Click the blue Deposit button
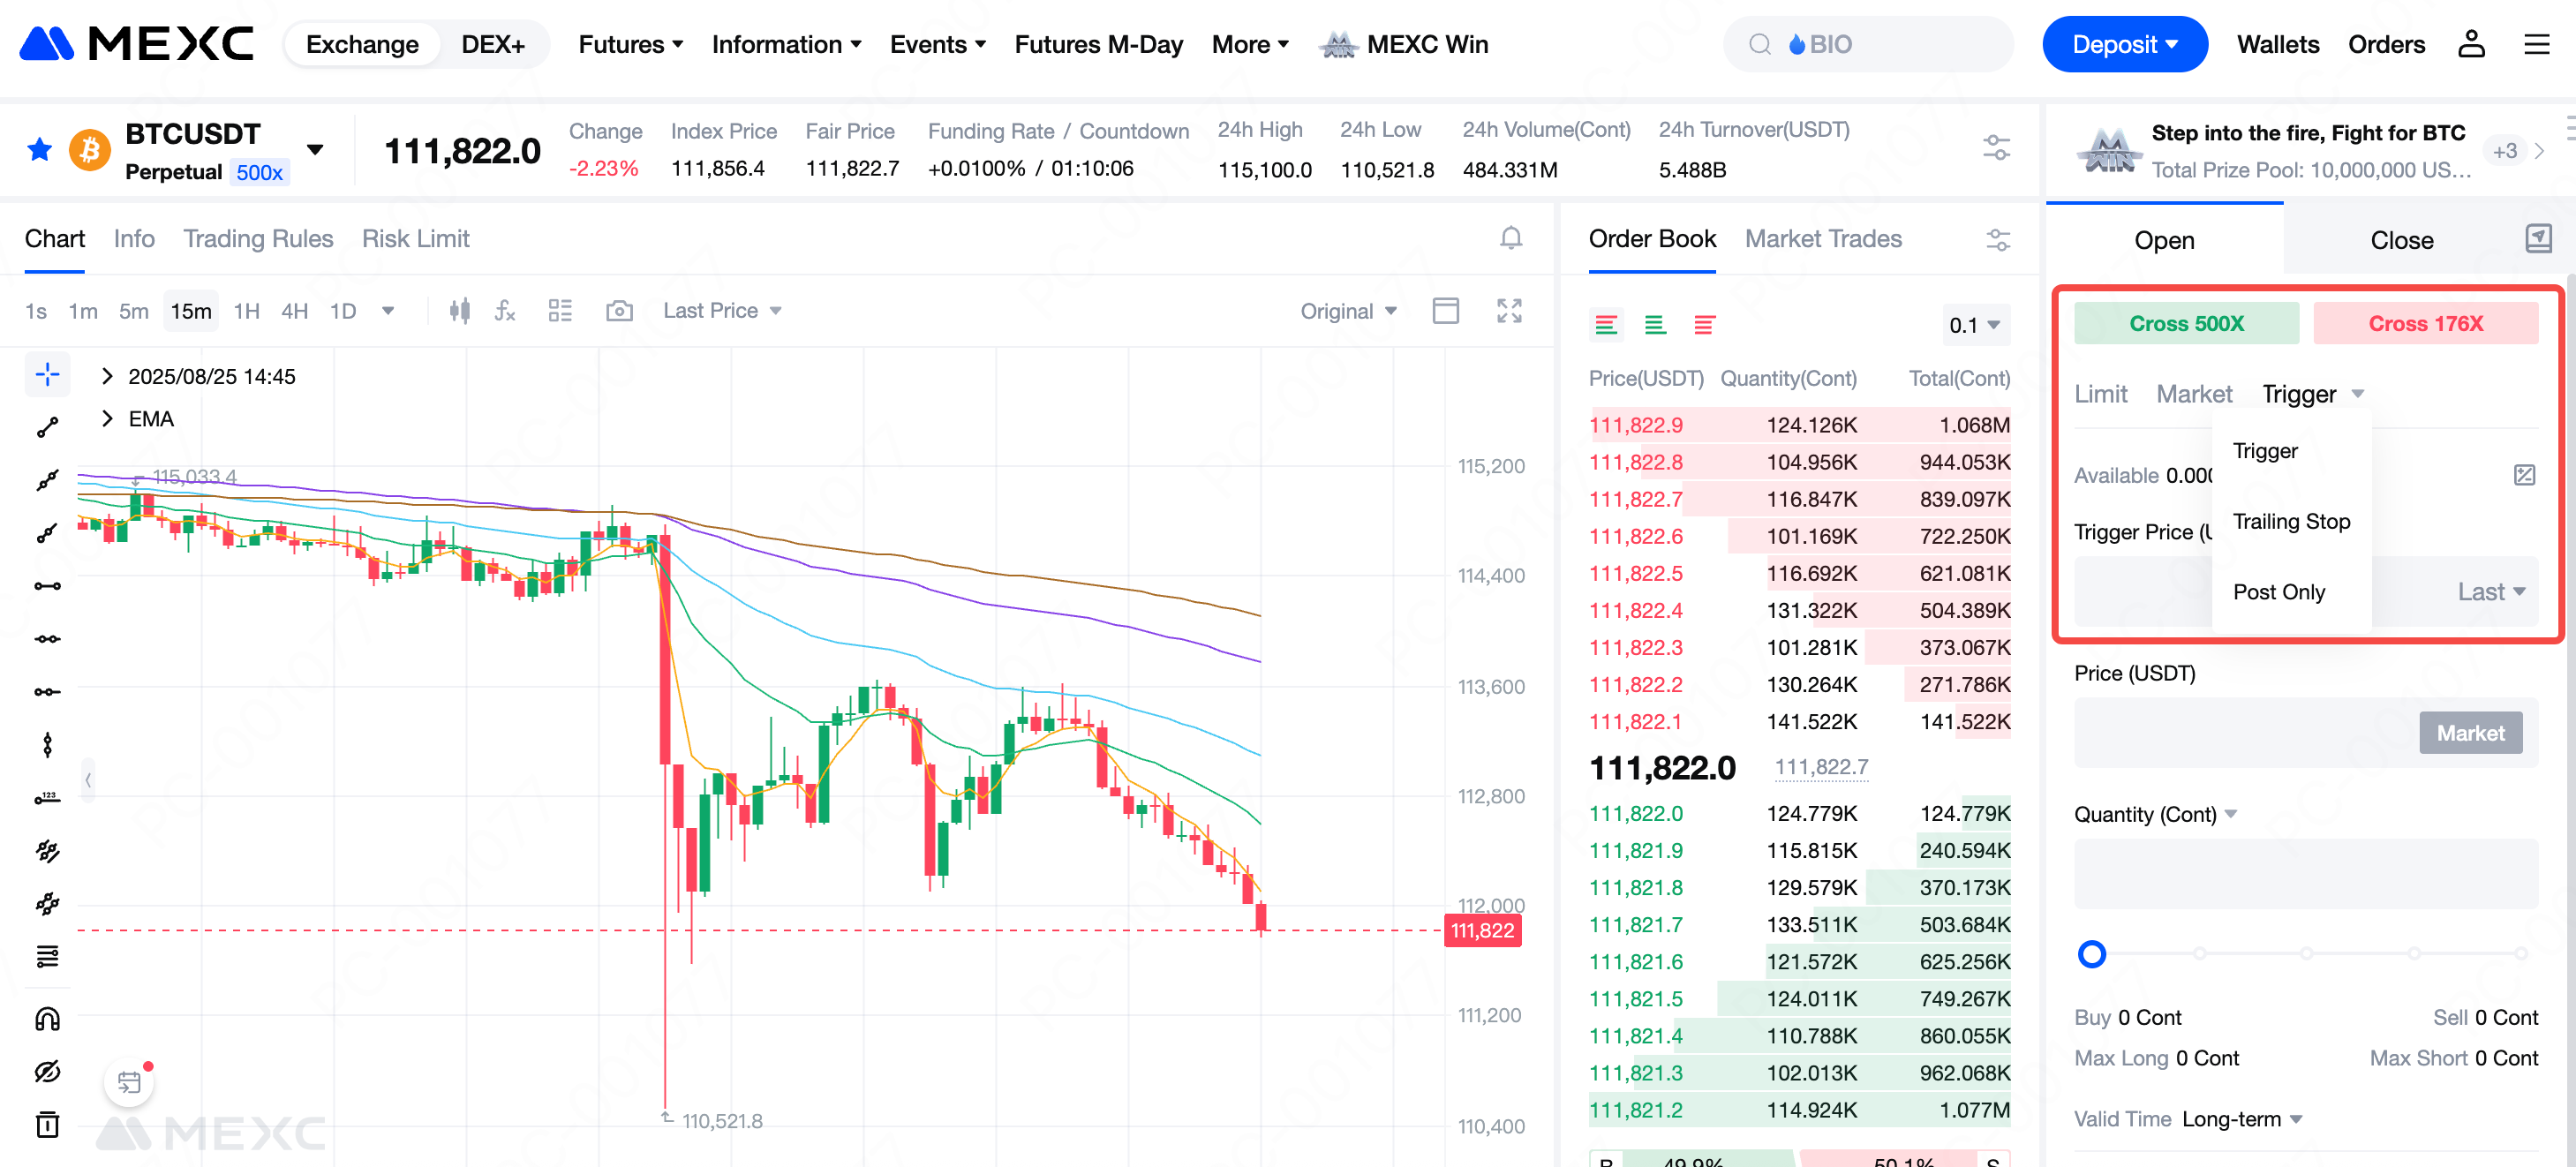Image resolution: width=2576 pixels, height=1167 pixels. (2123, 45)
